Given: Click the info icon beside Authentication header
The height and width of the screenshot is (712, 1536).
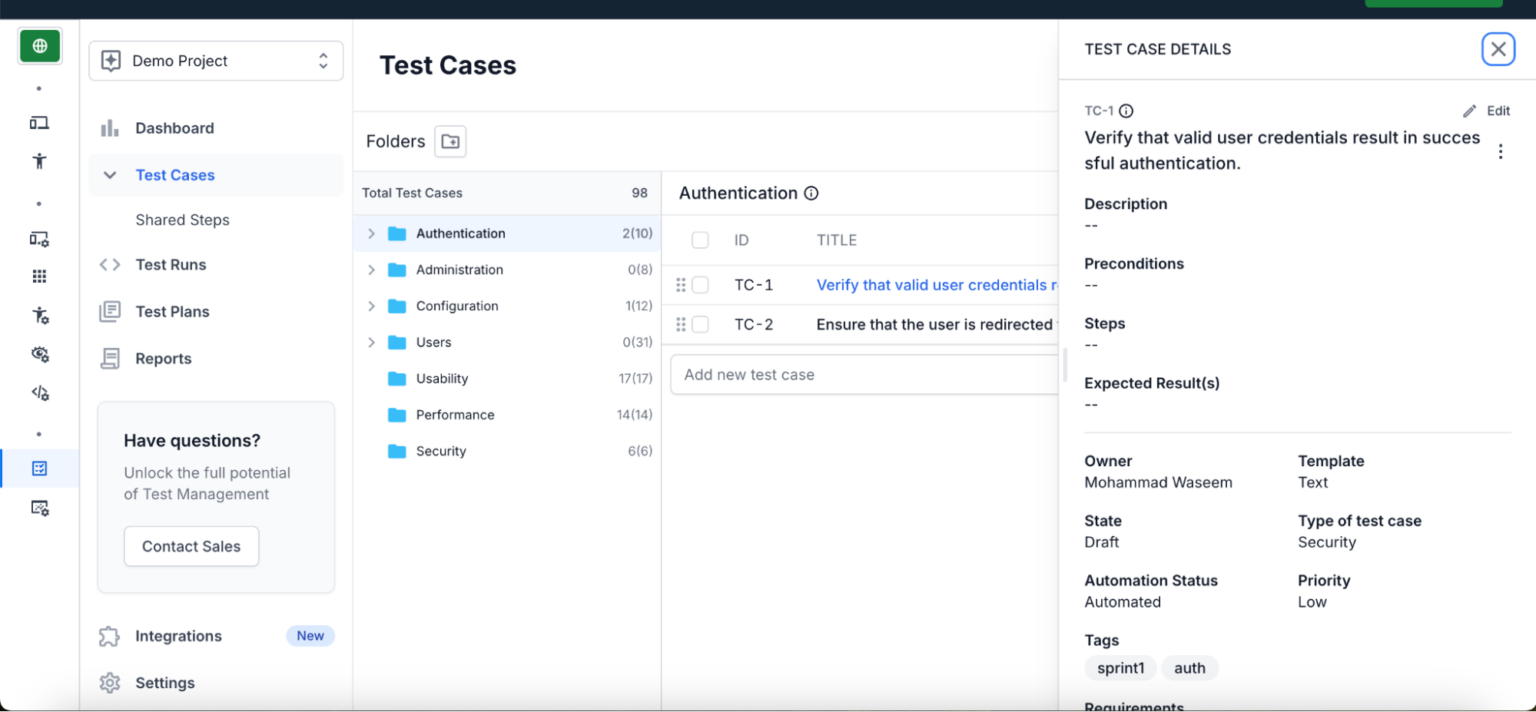Looking at the screenshot, I should click(x=810, y=192).
